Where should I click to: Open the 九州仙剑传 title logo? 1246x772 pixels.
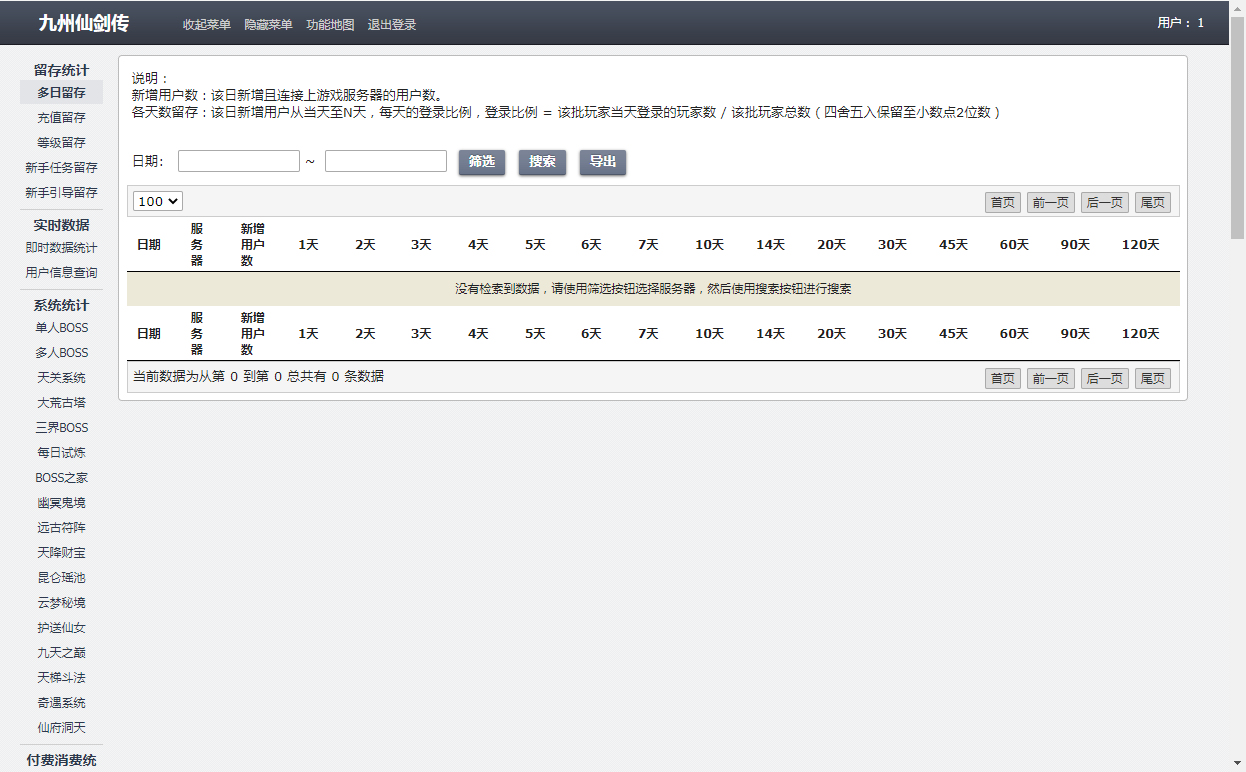pyautogui.click(x=84, y=23)
